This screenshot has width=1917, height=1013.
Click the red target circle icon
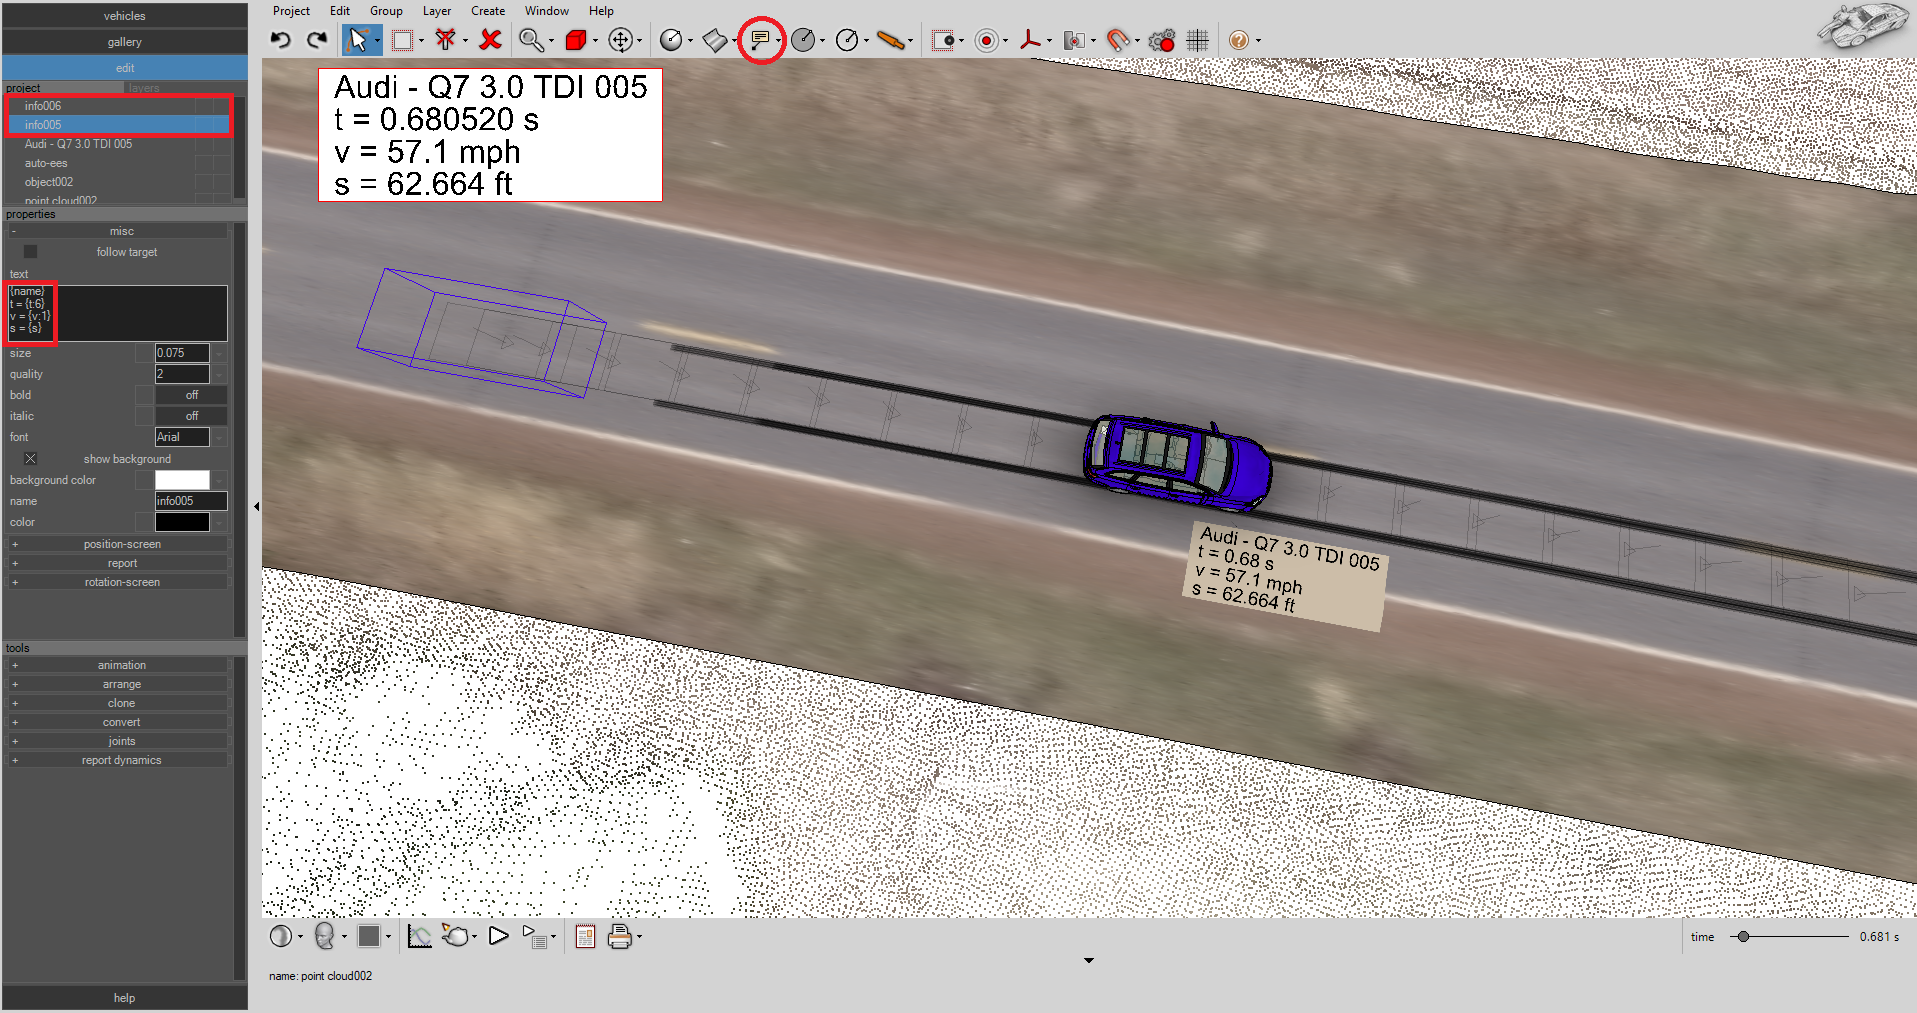(987, 40)
